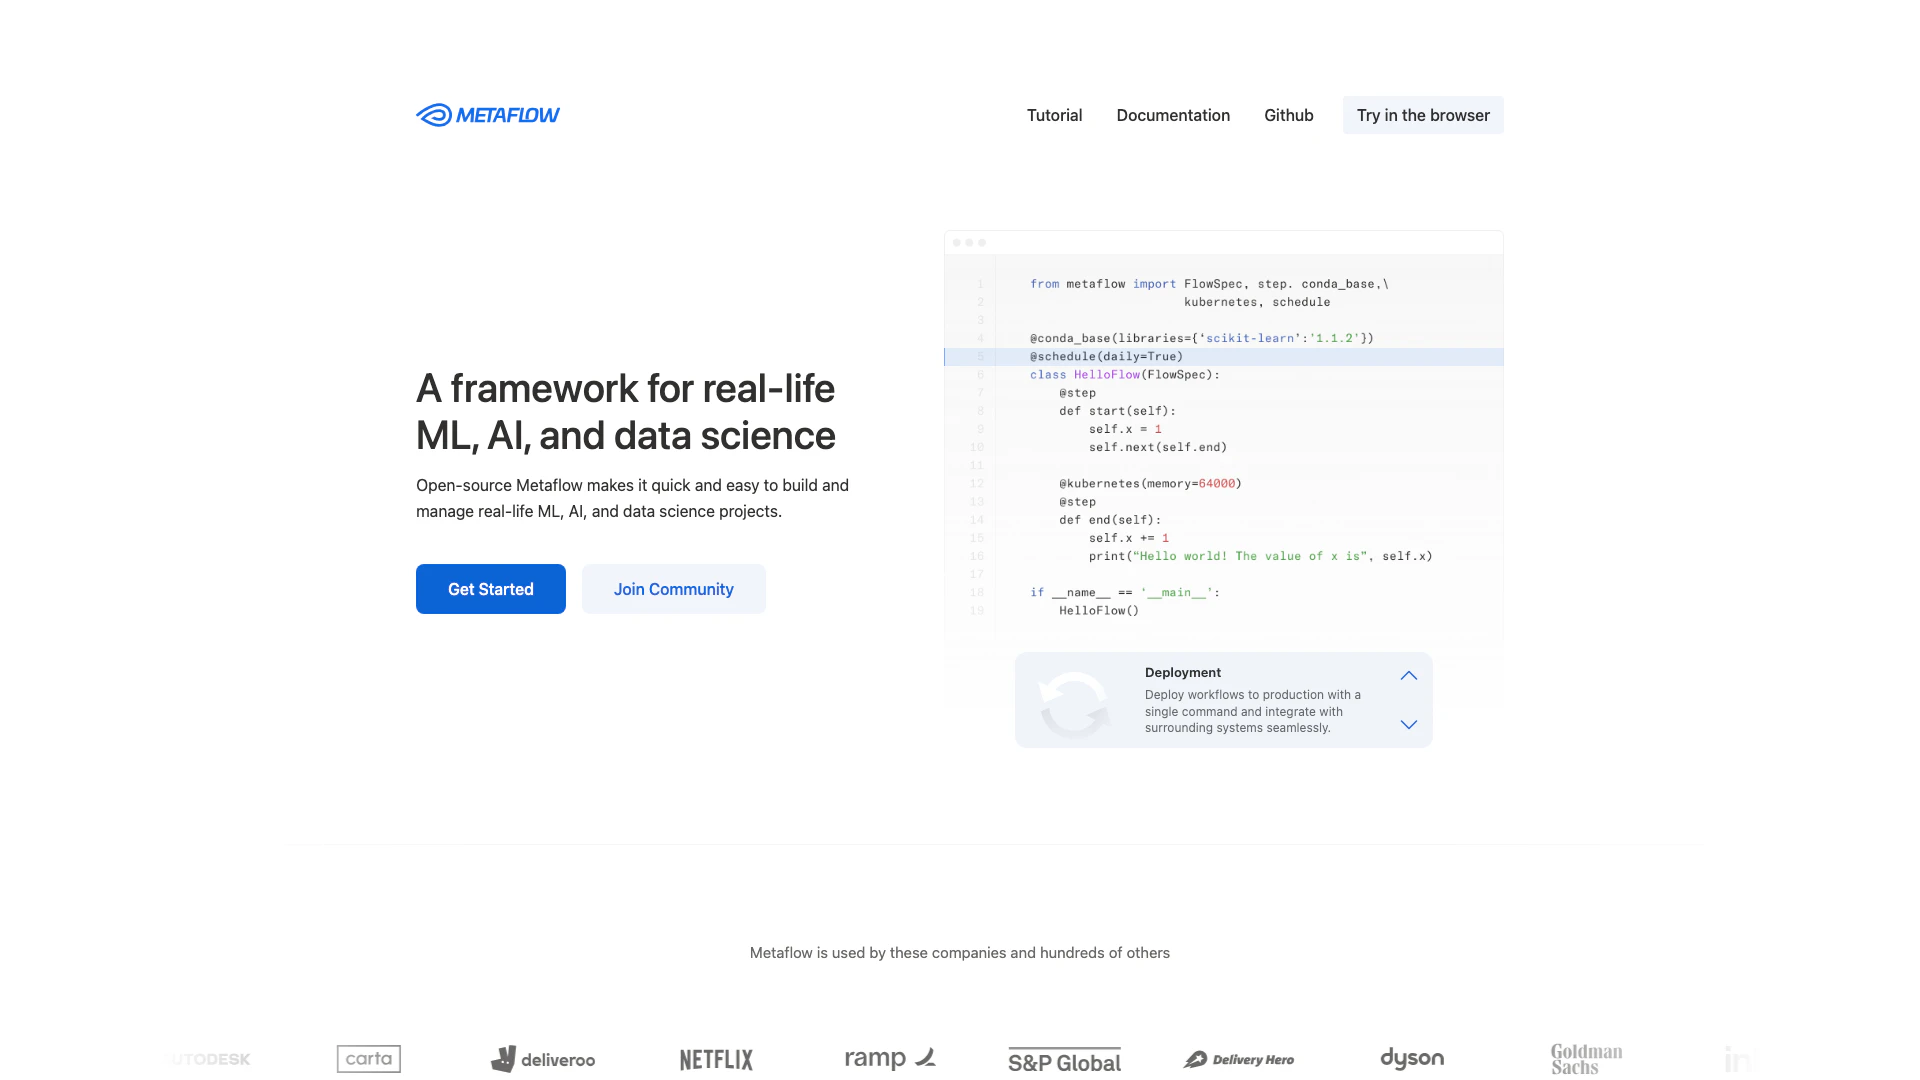Click the Goldman Sachs logo

pyautogui.click(x=1586, y=1059)
